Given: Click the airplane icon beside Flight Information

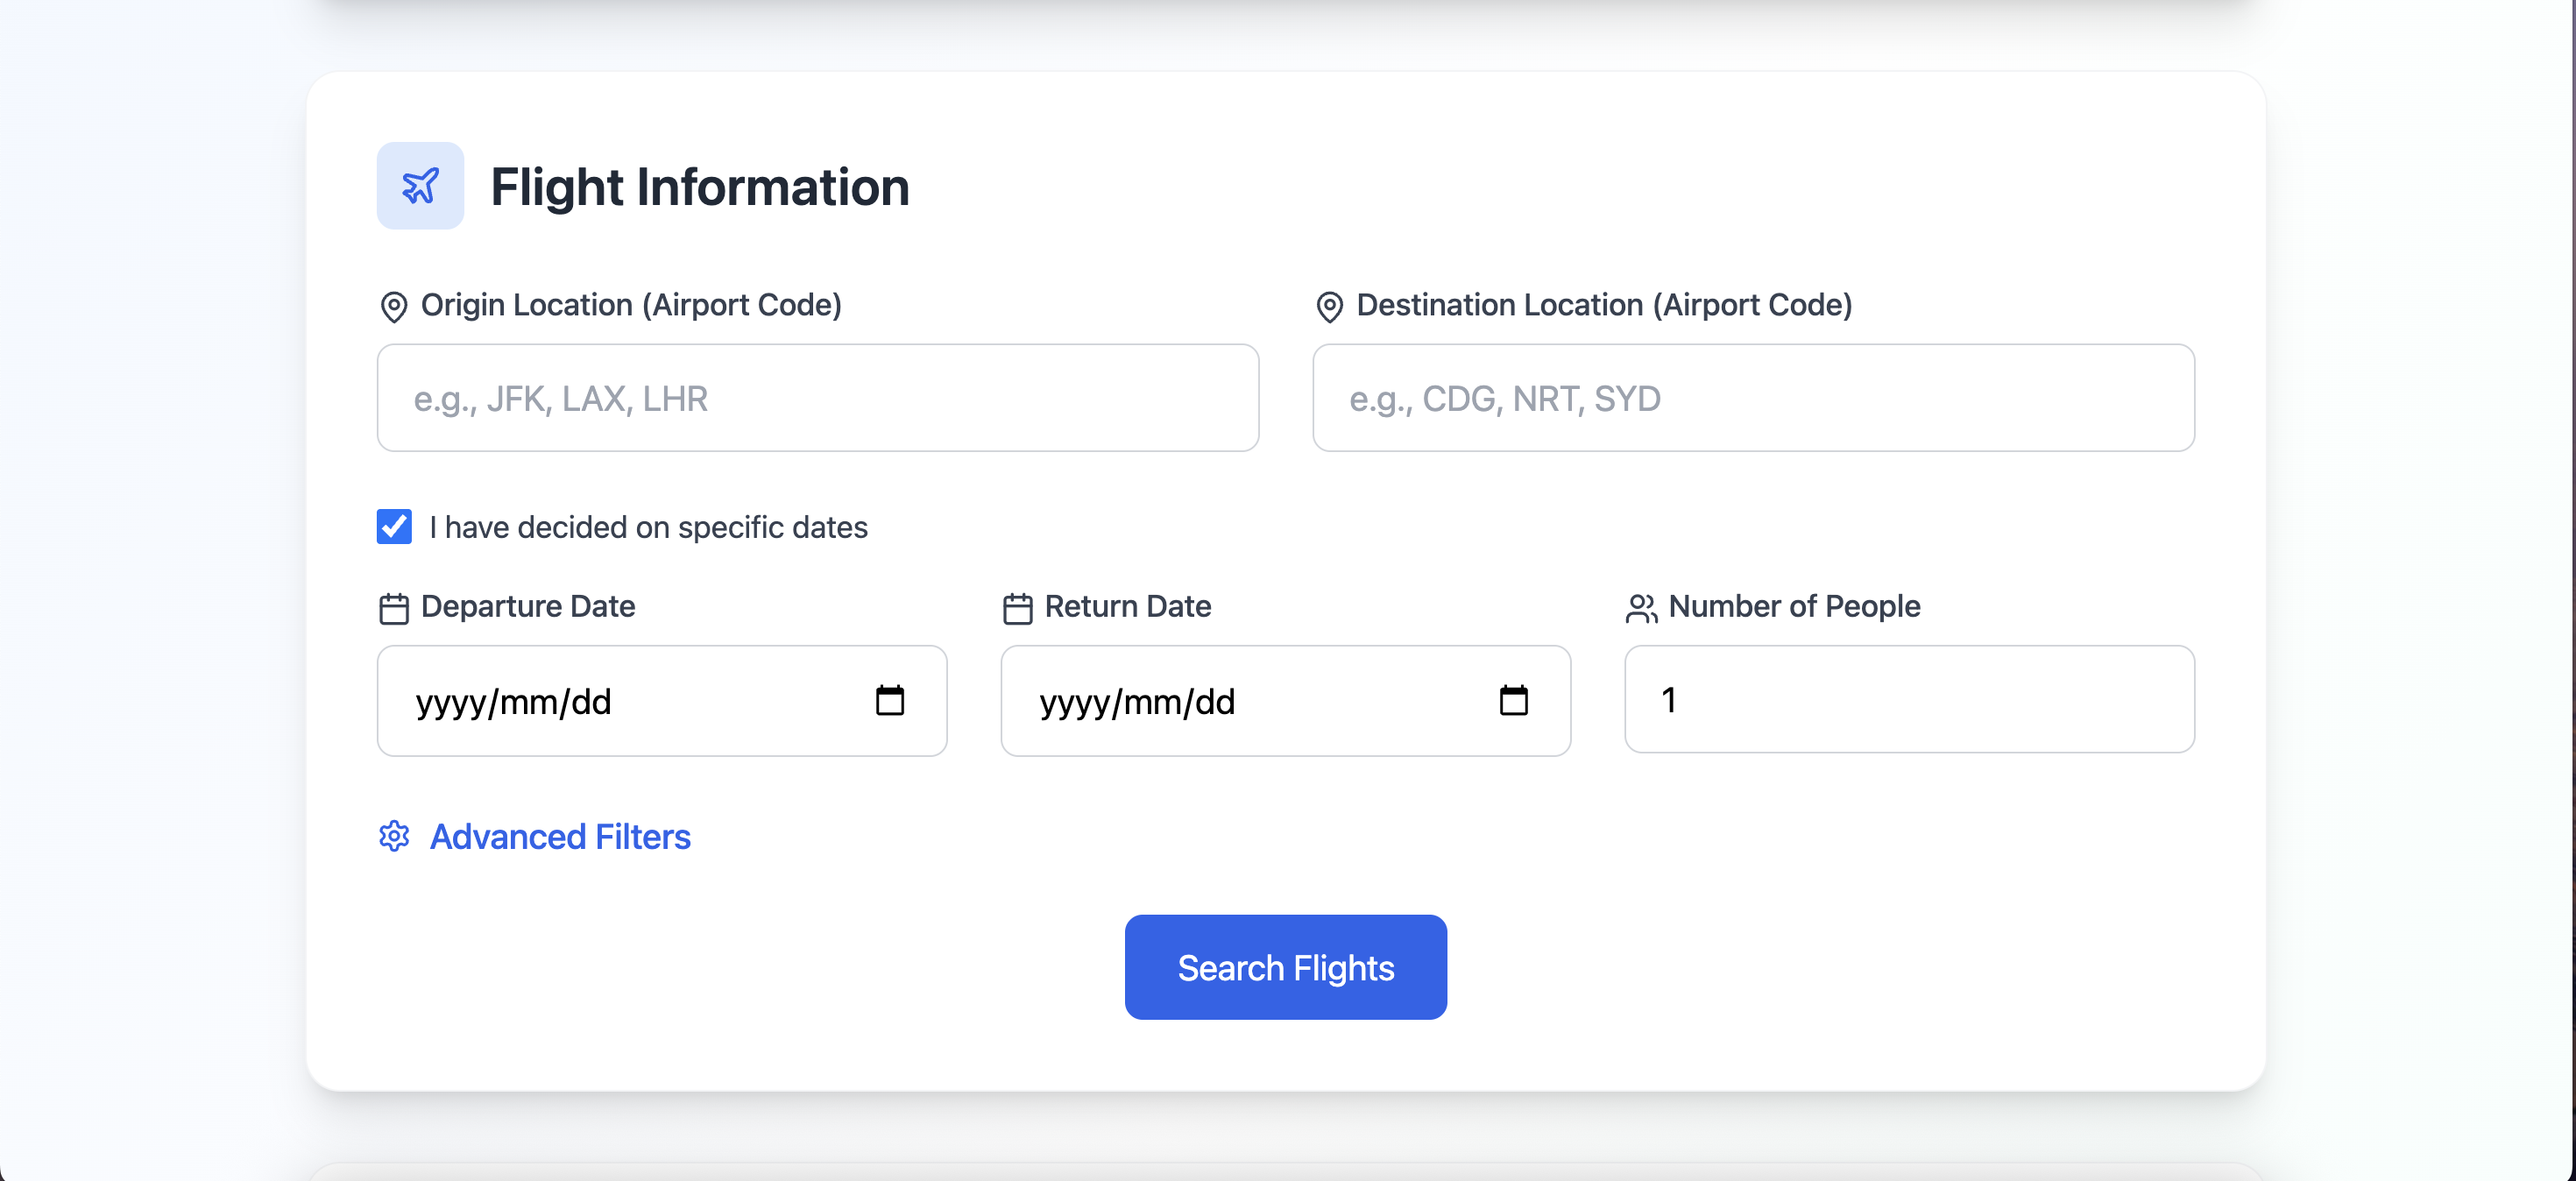Looking at the screenshot, I should [420, 186].
